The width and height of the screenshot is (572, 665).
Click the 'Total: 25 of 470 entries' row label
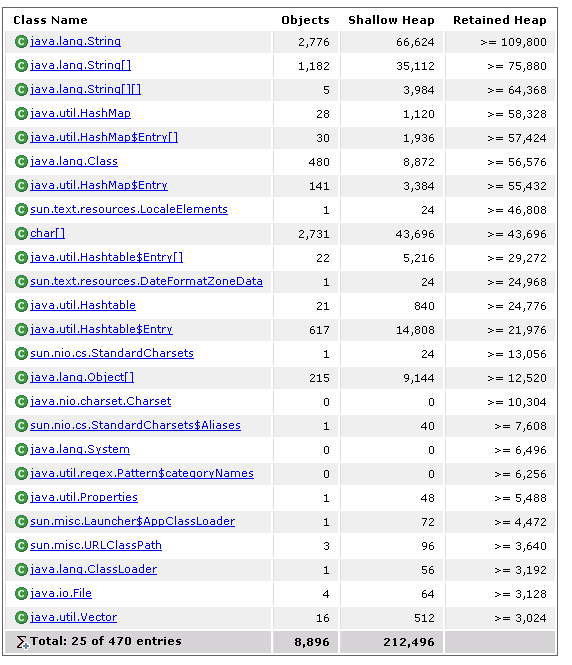coord(106,641)
